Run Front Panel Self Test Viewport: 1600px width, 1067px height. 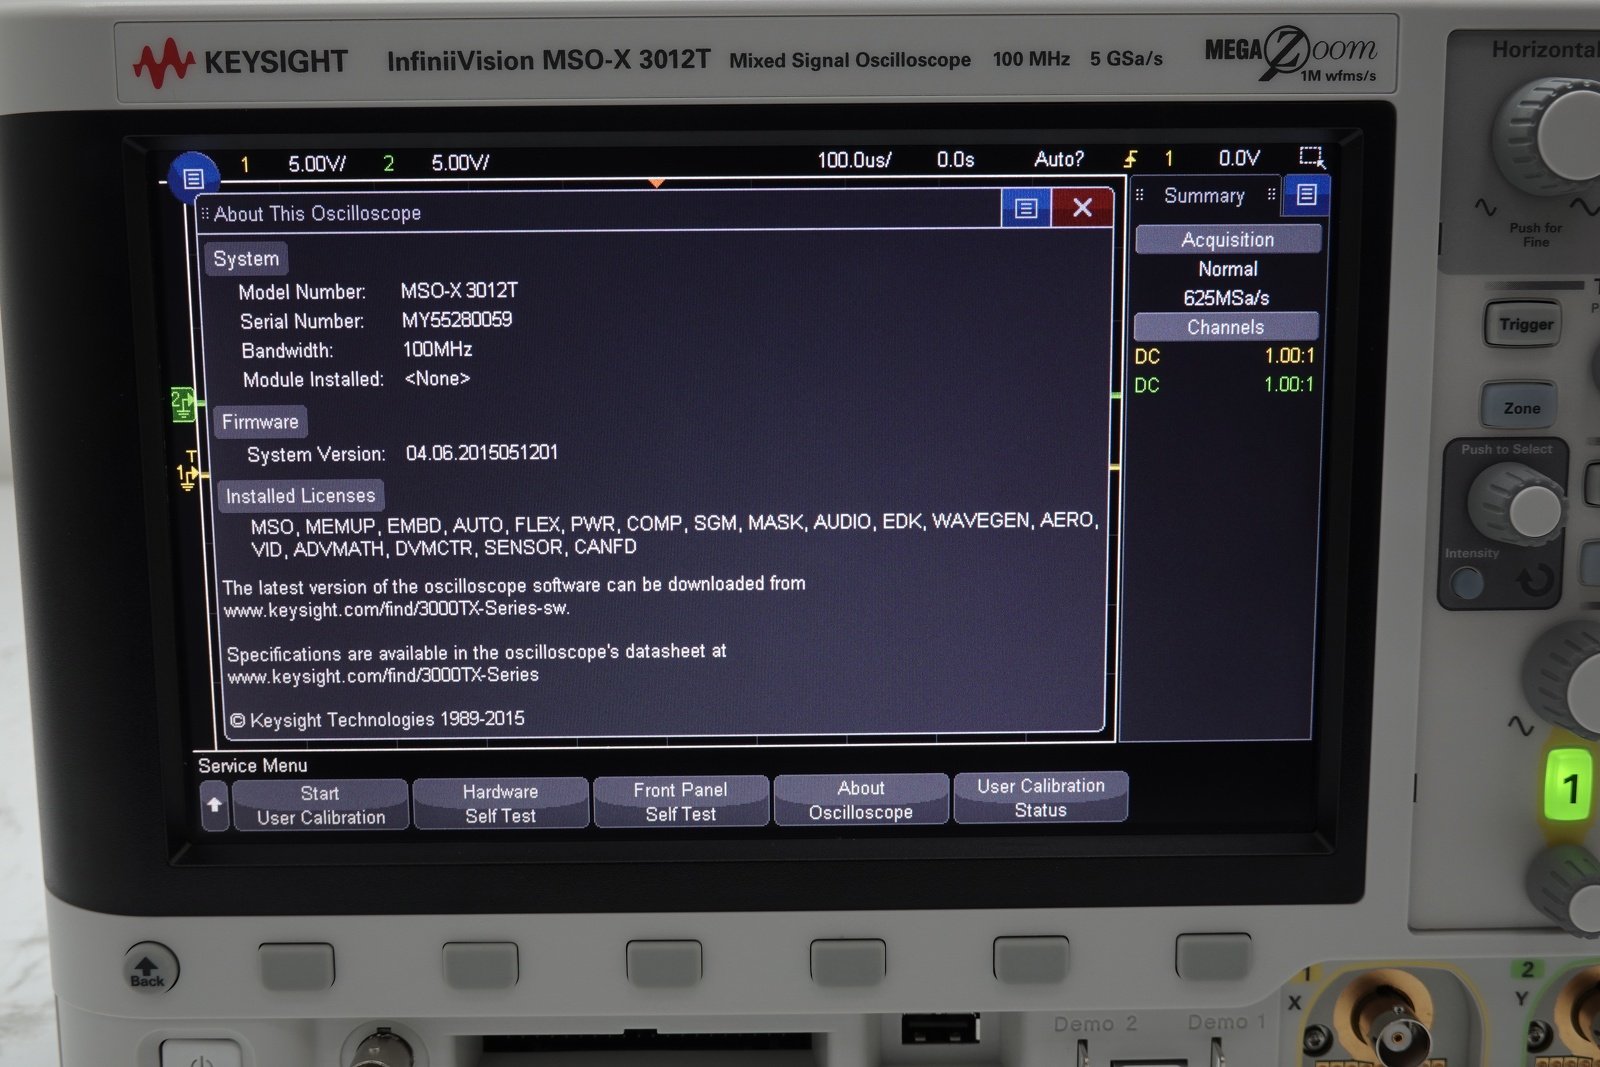coord(680,802)
